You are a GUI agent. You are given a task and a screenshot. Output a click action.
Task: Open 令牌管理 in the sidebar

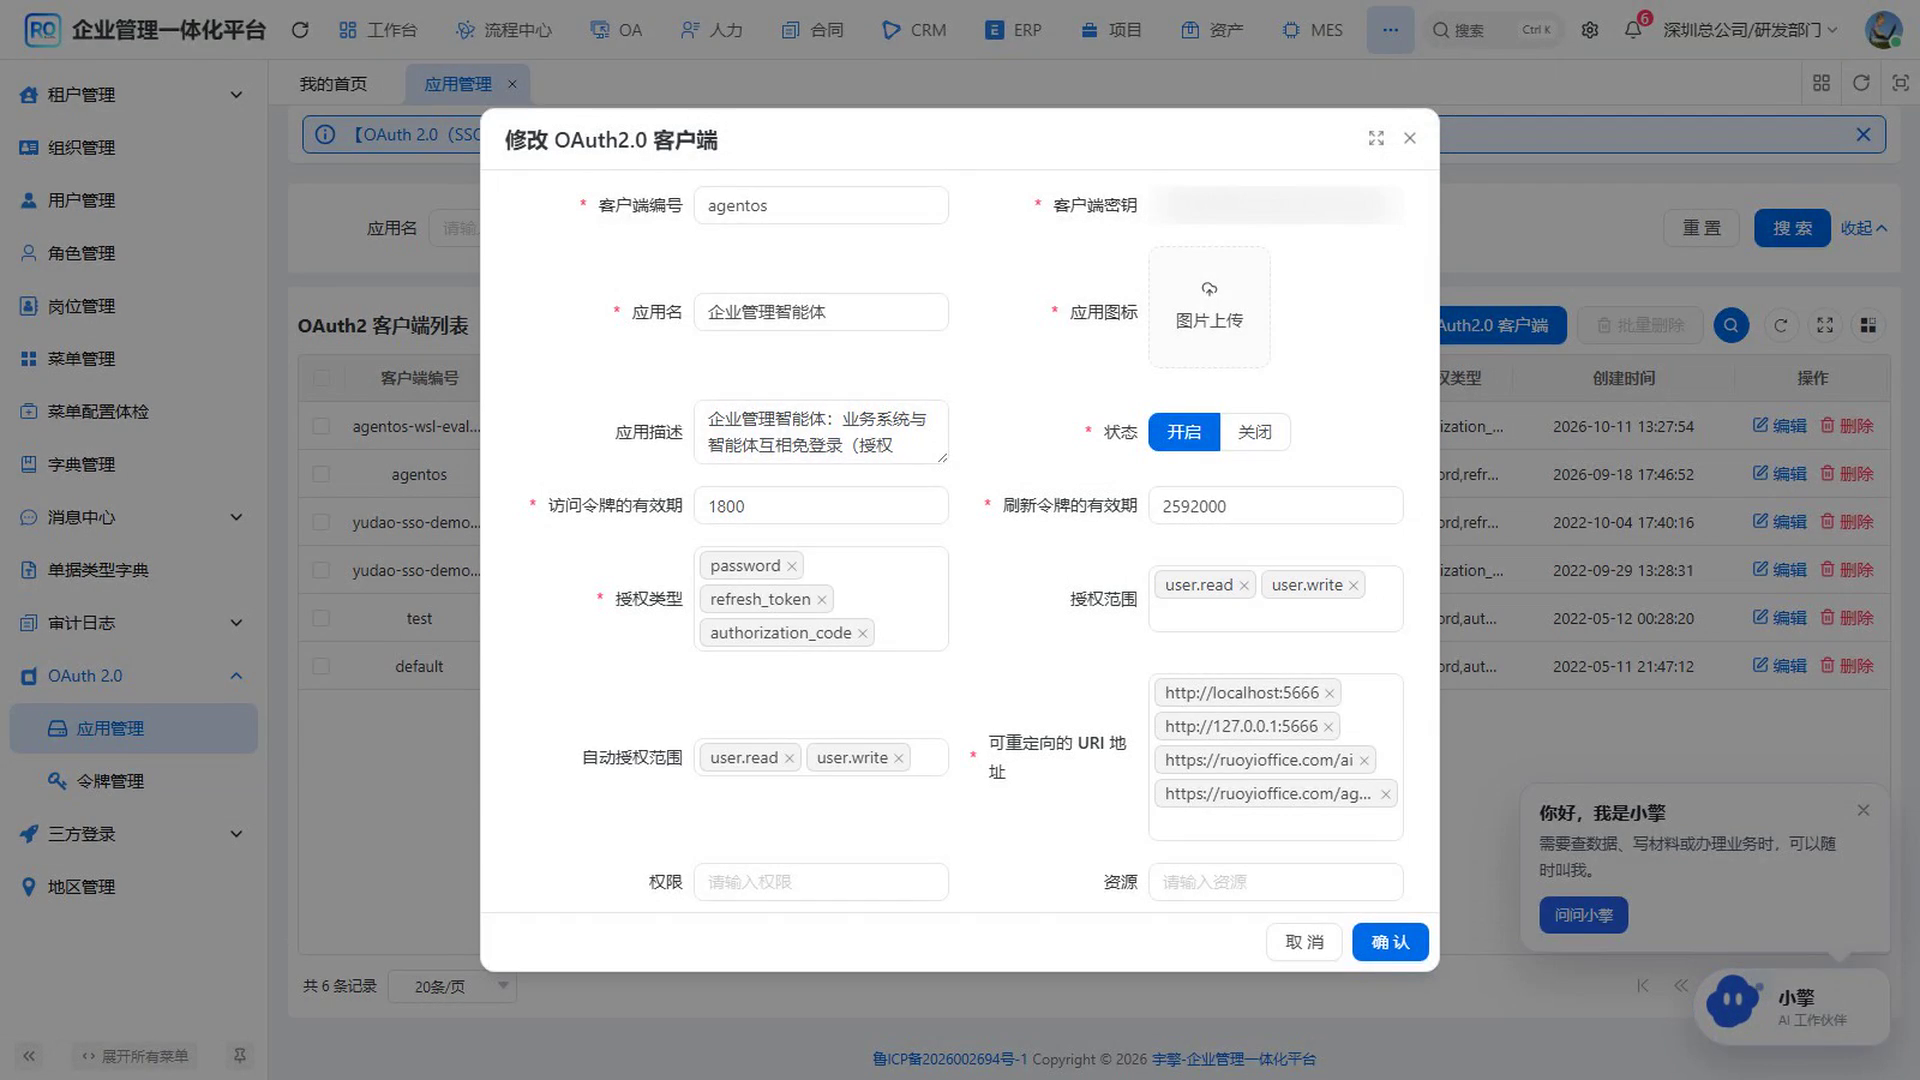[133, 781]
